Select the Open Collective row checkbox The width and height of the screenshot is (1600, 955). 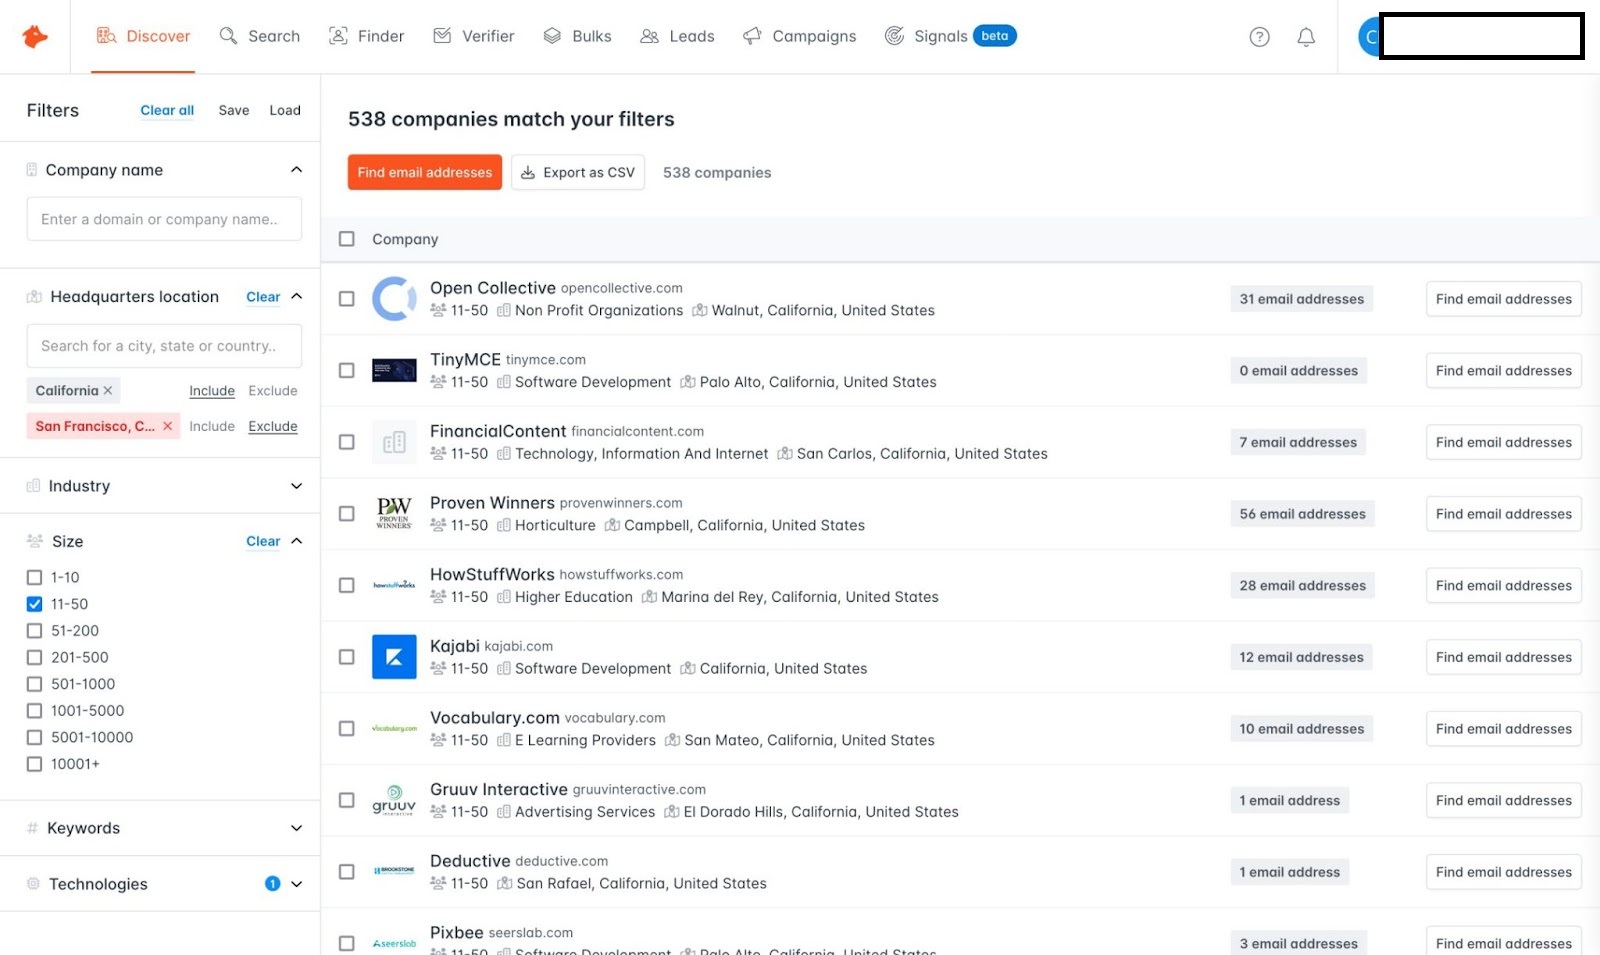pyautogui.click(x=347, y=299)
